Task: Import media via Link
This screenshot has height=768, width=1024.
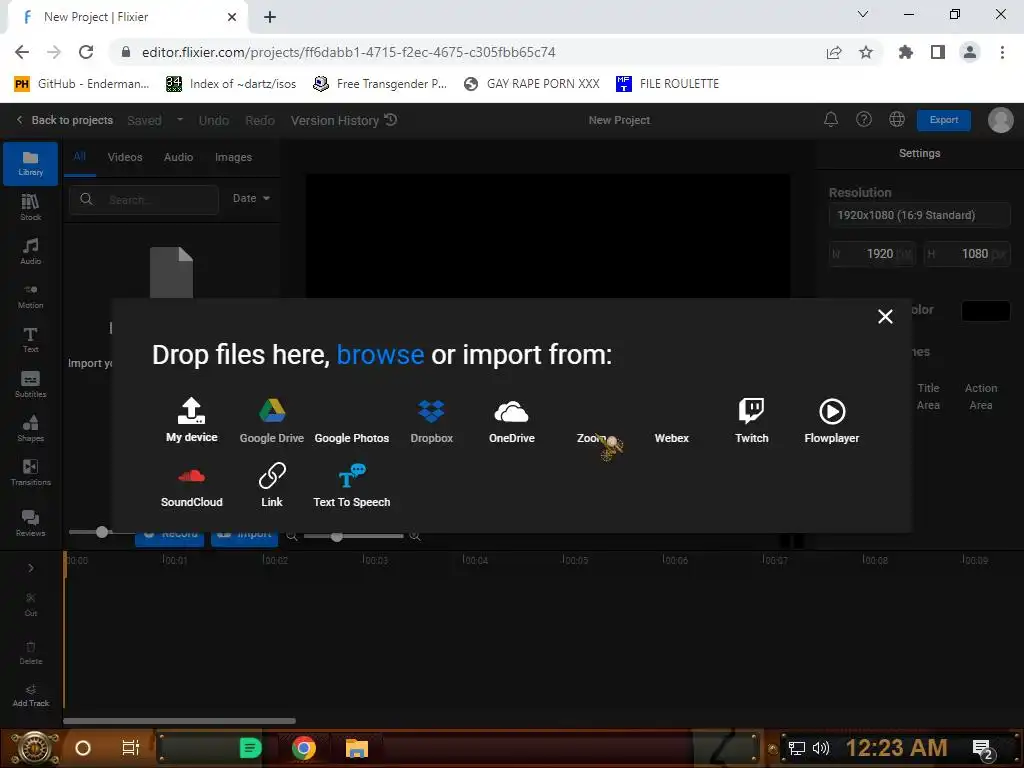Action: pyautogui.click(x=272, y=486)
